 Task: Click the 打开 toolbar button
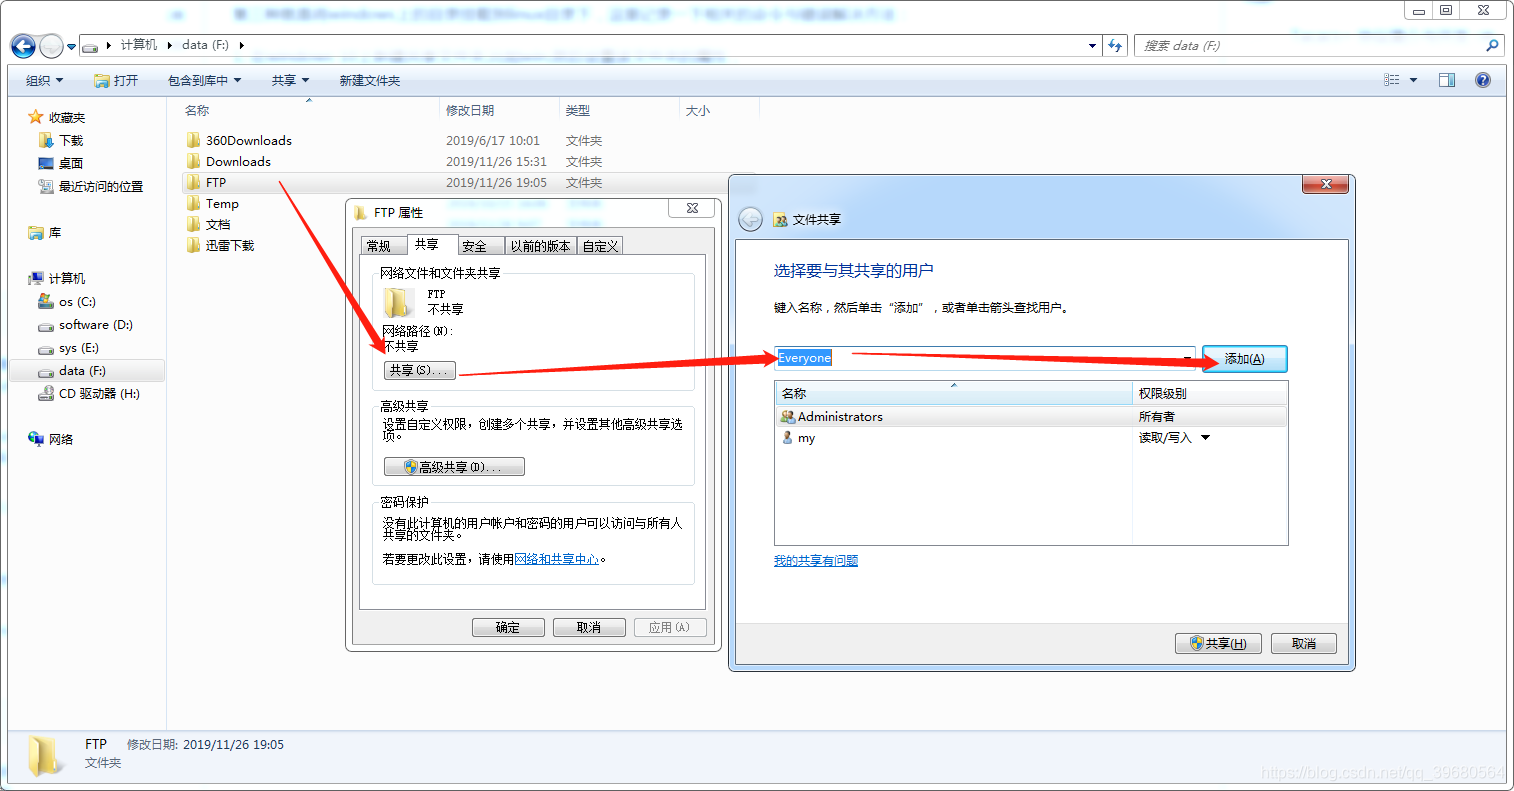click(x=116, y=80)
